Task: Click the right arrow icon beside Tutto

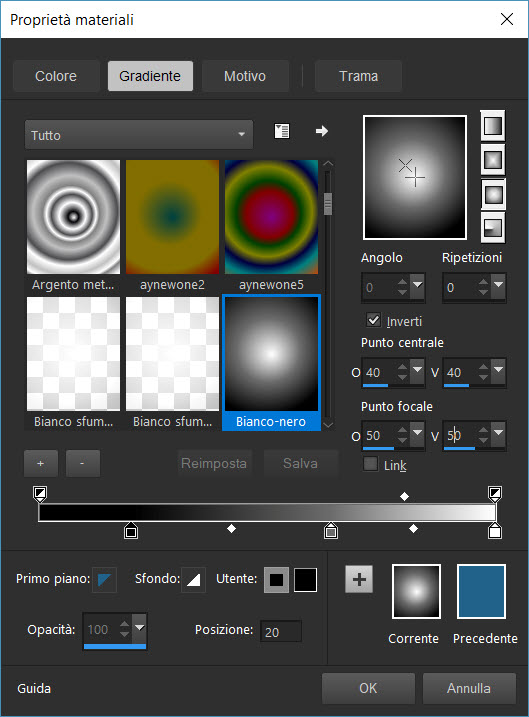Action: tap(322, 131)
